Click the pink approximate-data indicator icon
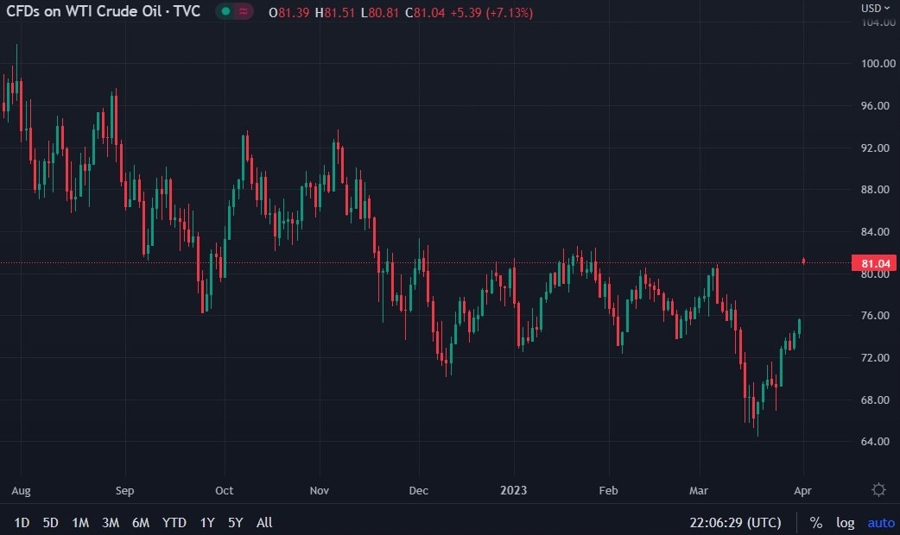900x535 pixels. 243,11
